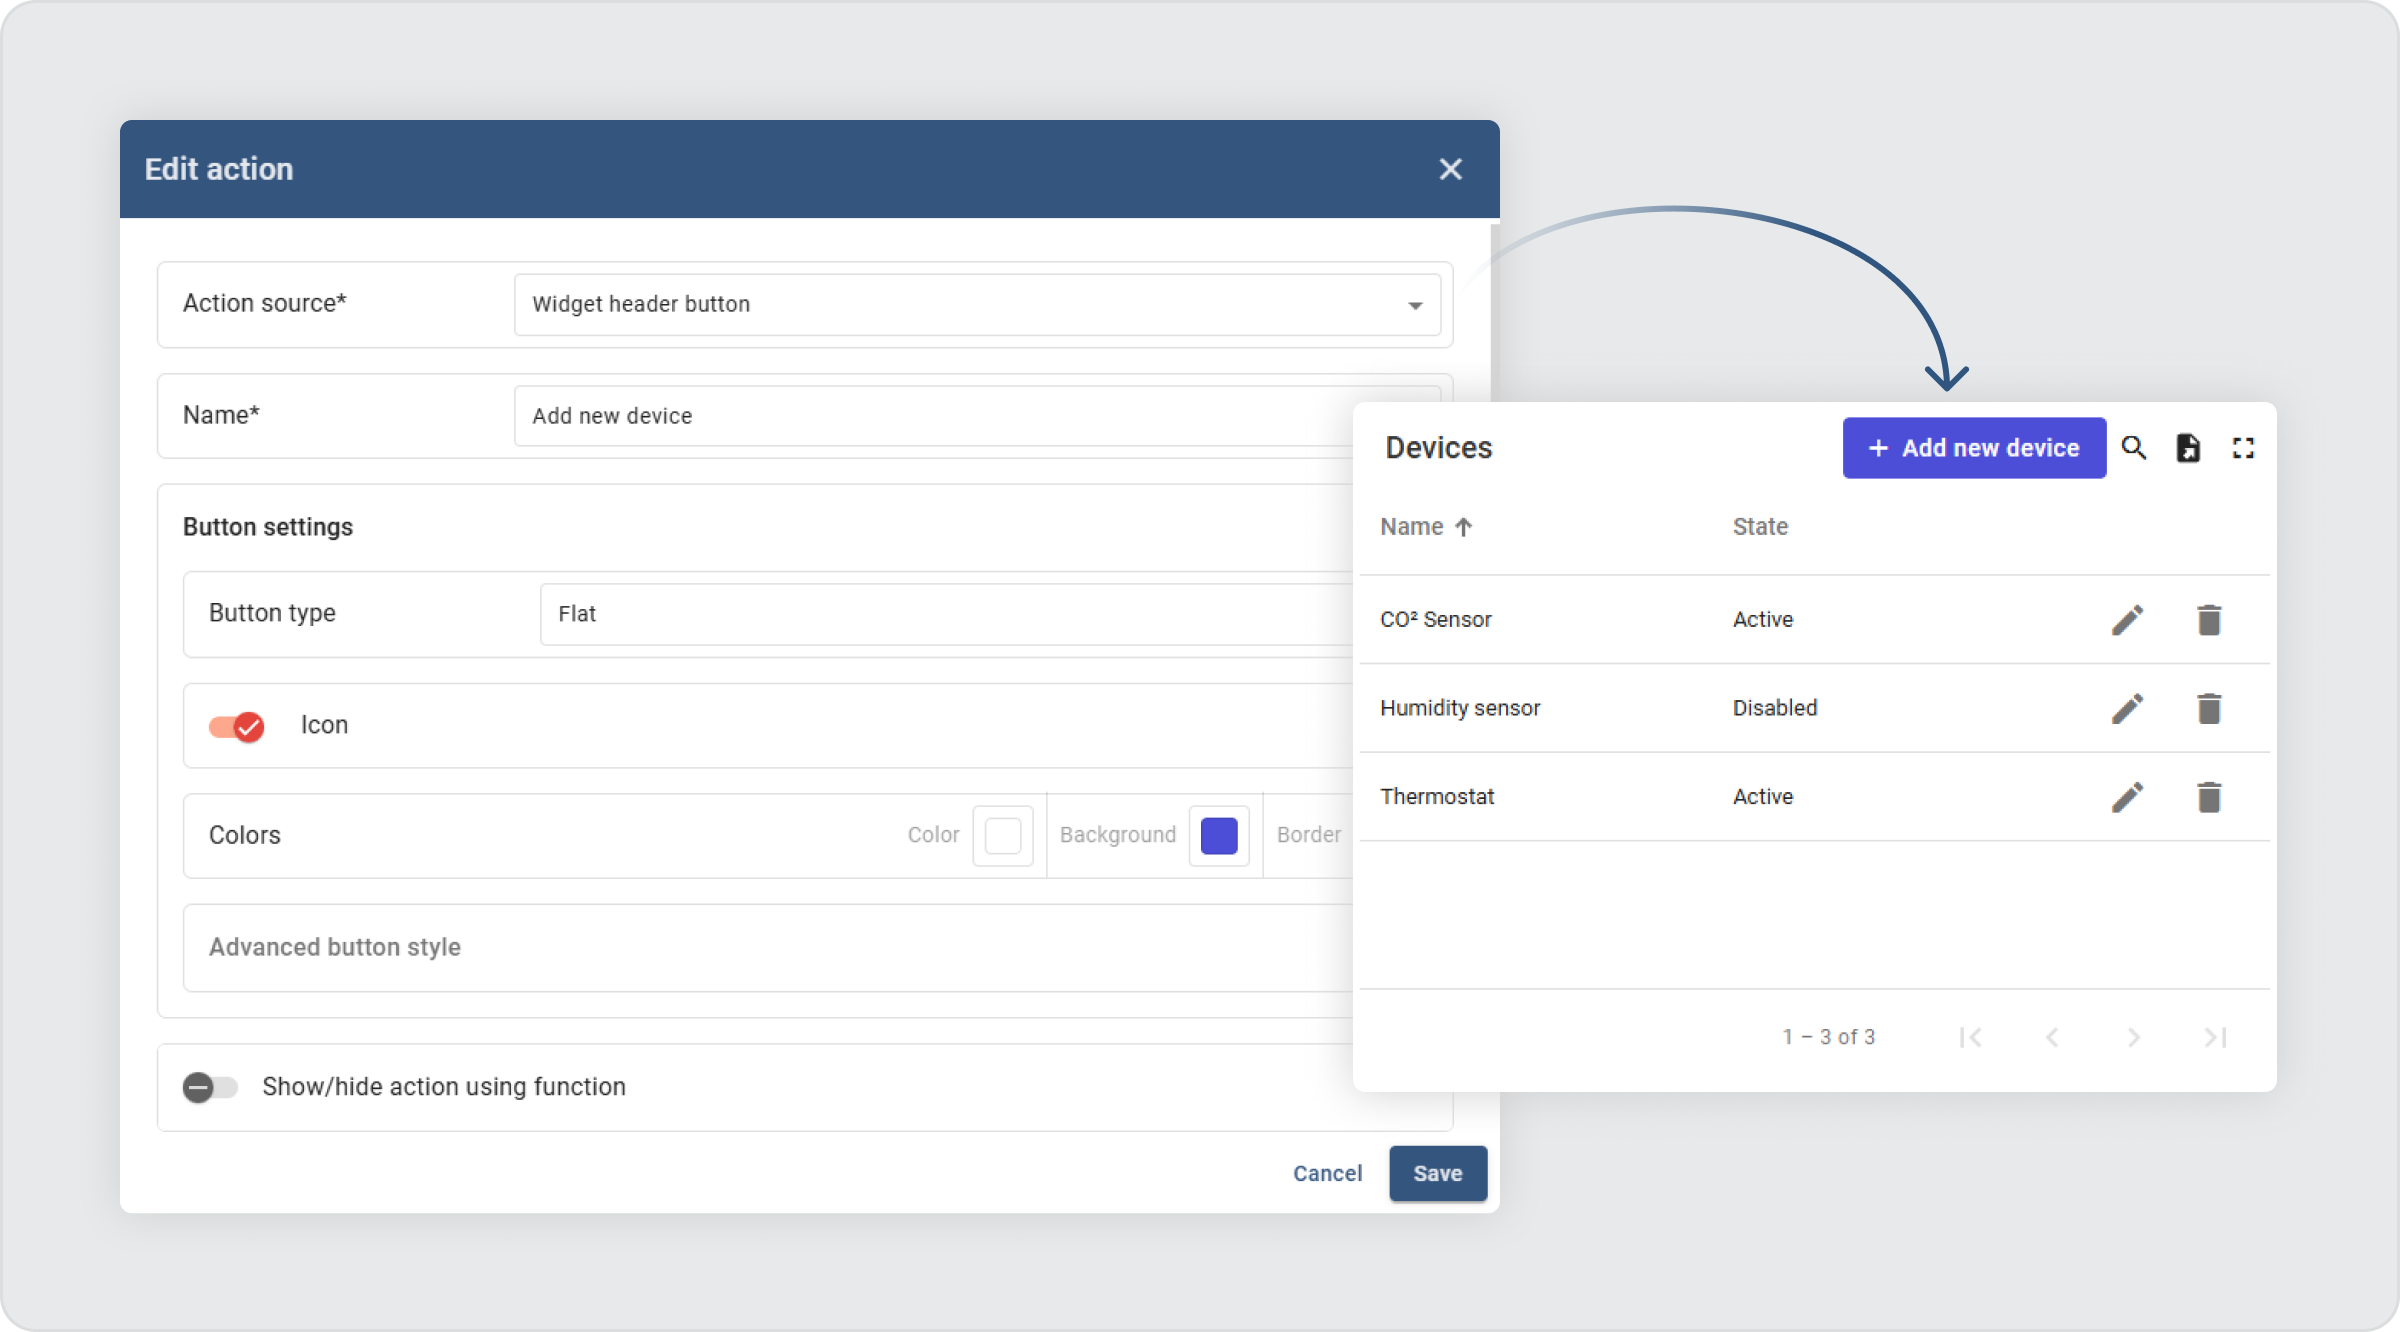Edit the Humidity sensor device
2400x1332 pixels.
click(x=2128, y=708)
